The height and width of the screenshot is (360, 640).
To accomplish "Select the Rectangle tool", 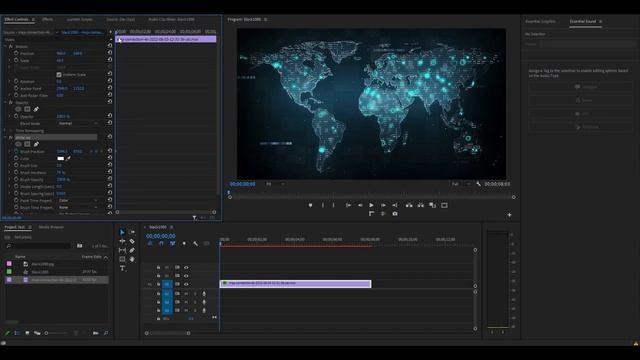I will (122, 259).
